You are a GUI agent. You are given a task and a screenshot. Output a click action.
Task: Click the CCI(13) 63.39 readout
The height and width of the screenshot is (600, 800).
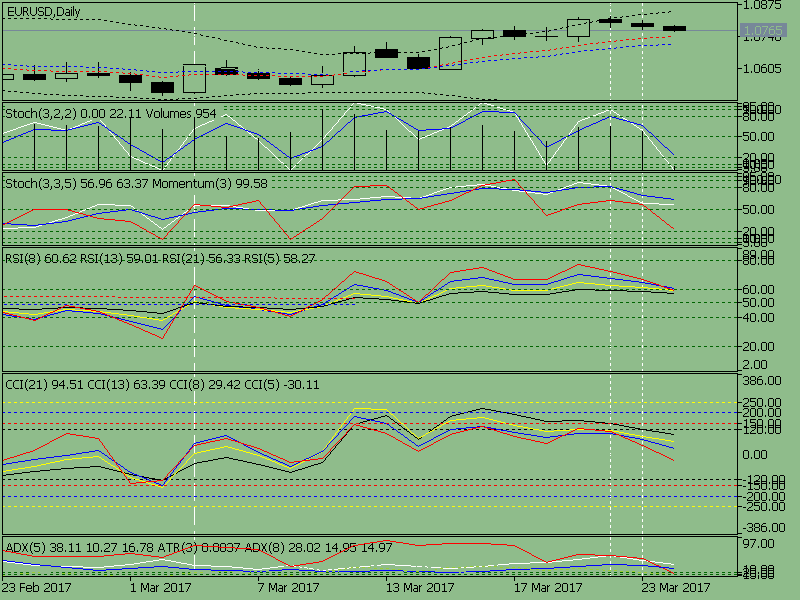point(127,384)
